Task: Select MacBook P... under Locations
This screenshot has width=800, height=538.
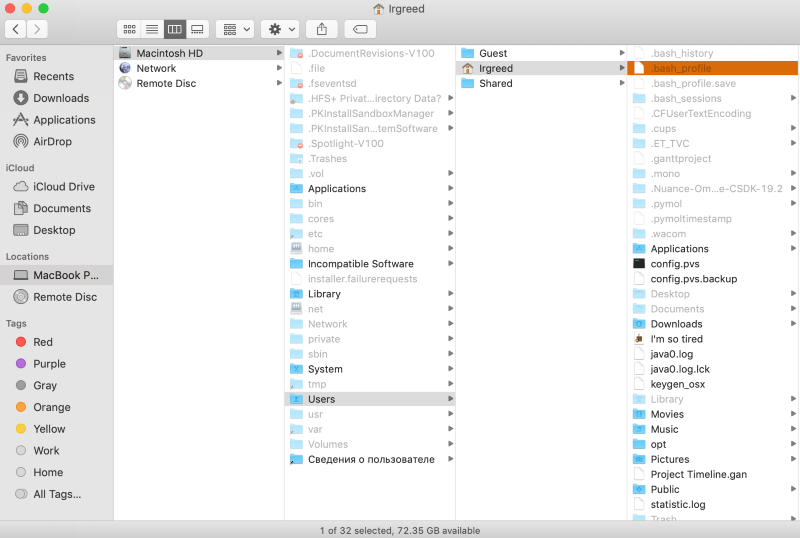Action: [57, 275]
